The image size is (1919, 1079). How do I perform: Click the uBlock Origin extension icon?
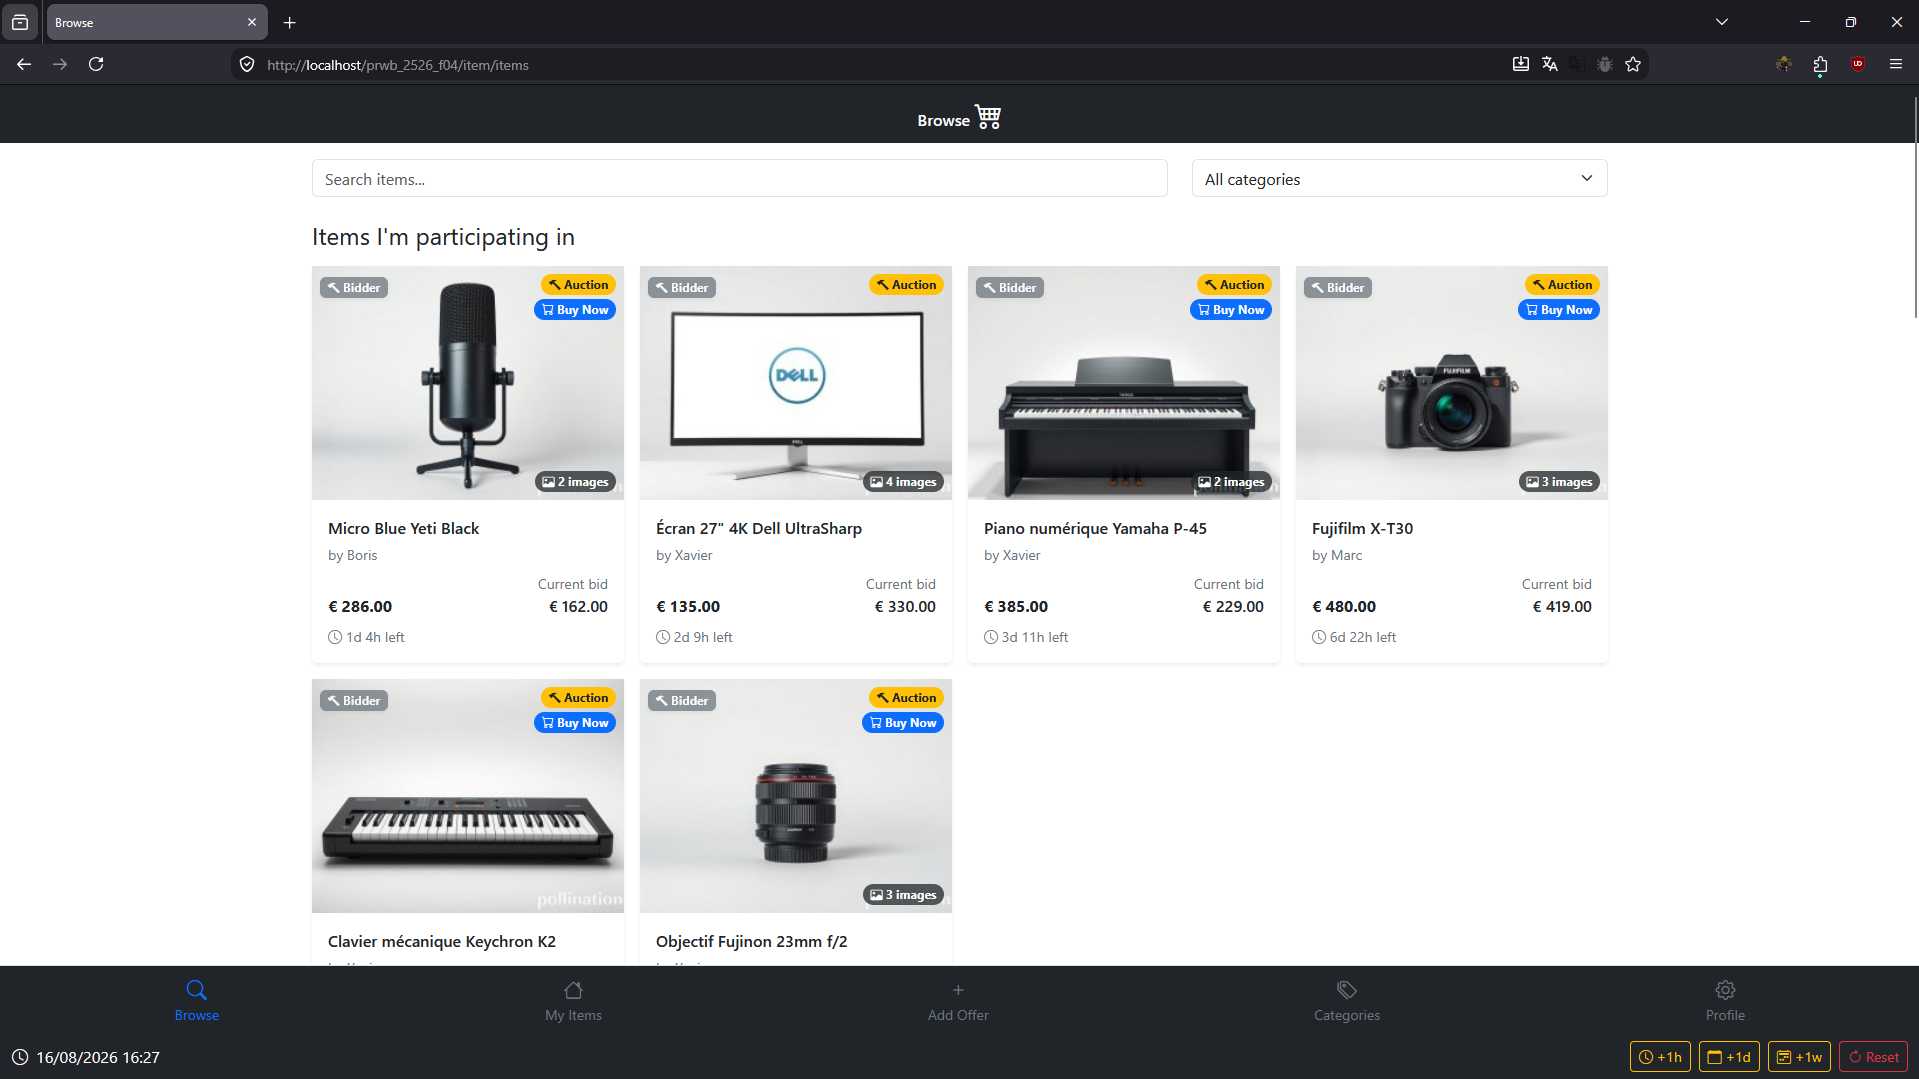point(1858,64)
